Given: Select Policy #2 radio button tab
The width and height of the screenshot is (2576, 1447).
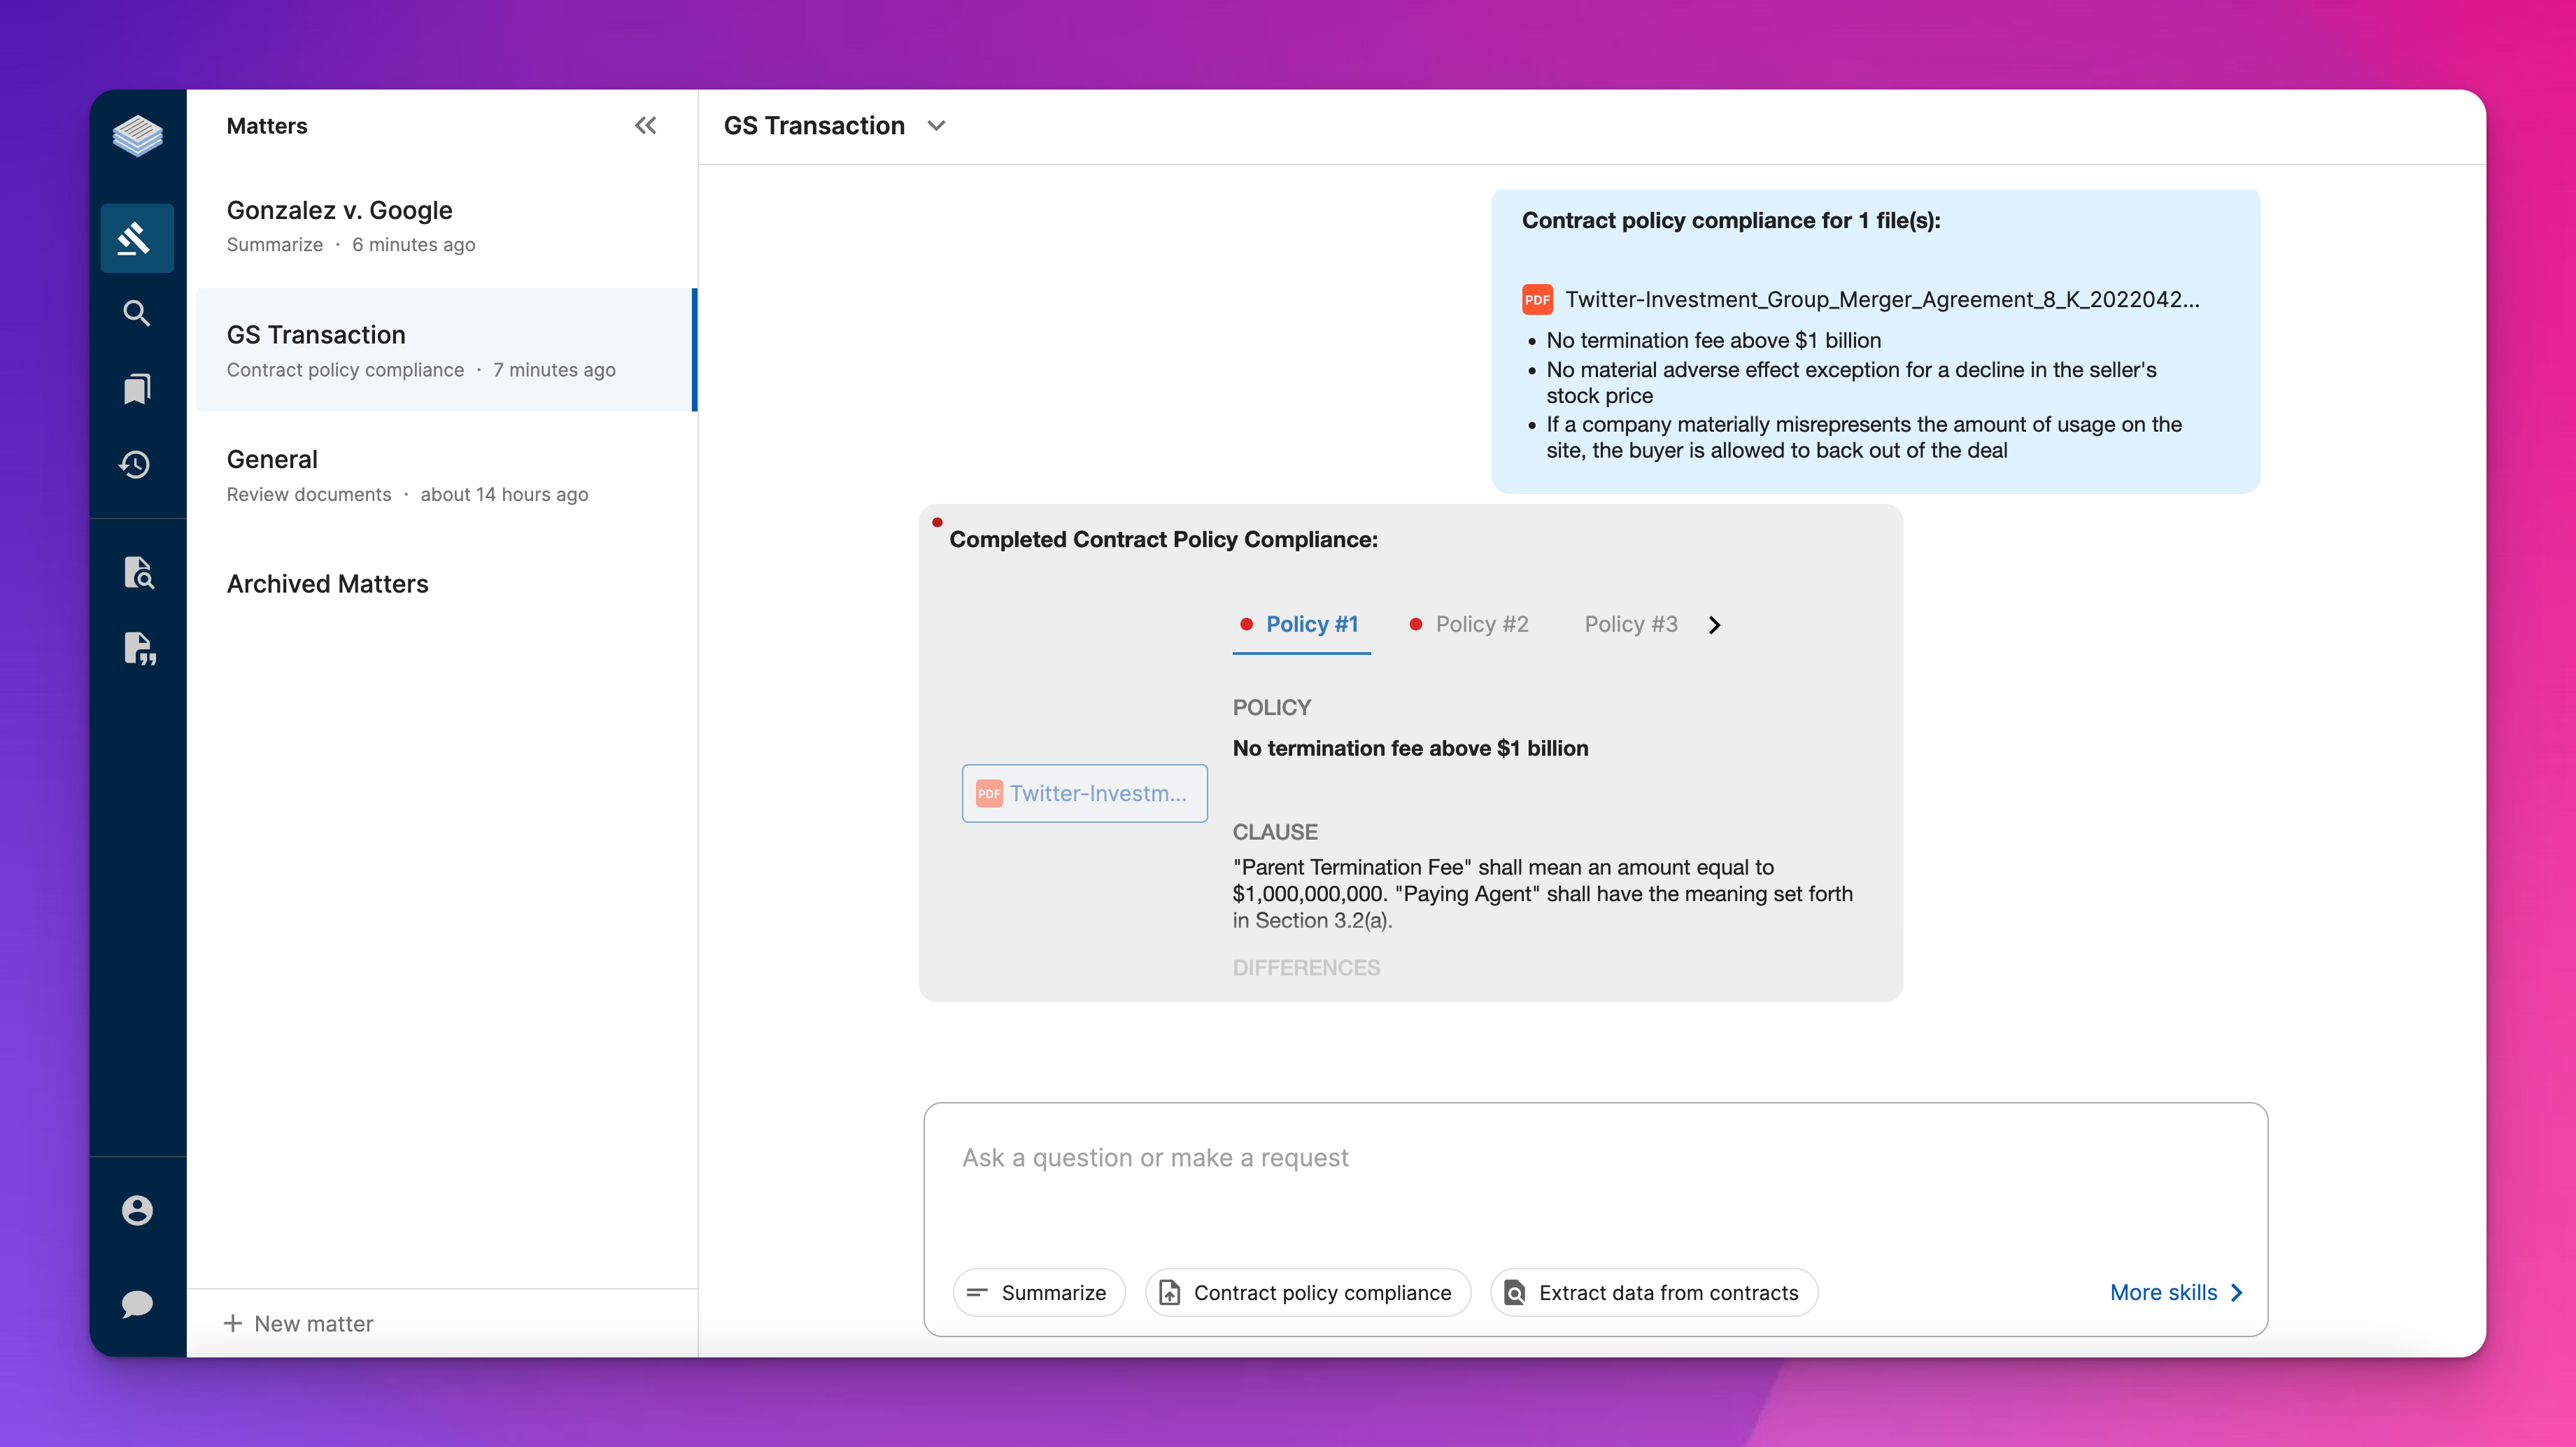Looking at the screenshot, I should coord(1482,623).
